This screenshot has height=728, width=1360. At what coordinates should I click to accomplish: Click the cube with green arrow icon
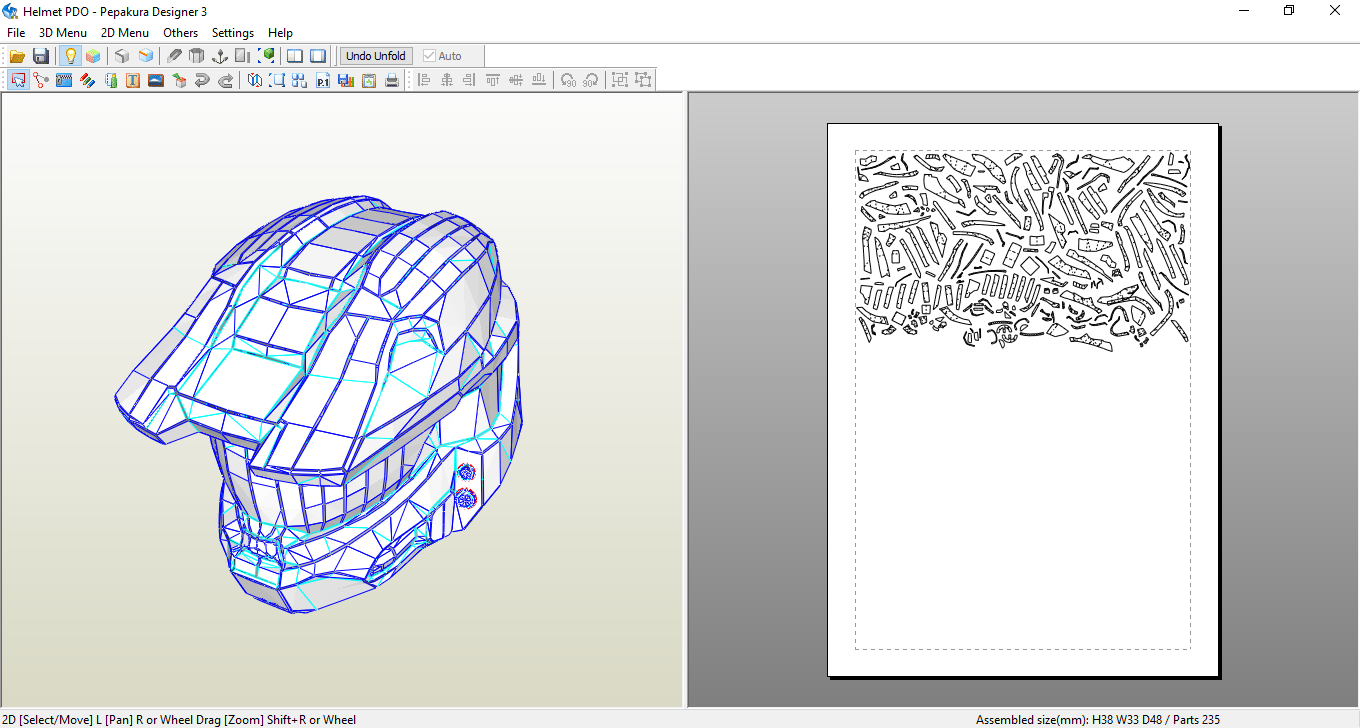(x=179, y=81)
